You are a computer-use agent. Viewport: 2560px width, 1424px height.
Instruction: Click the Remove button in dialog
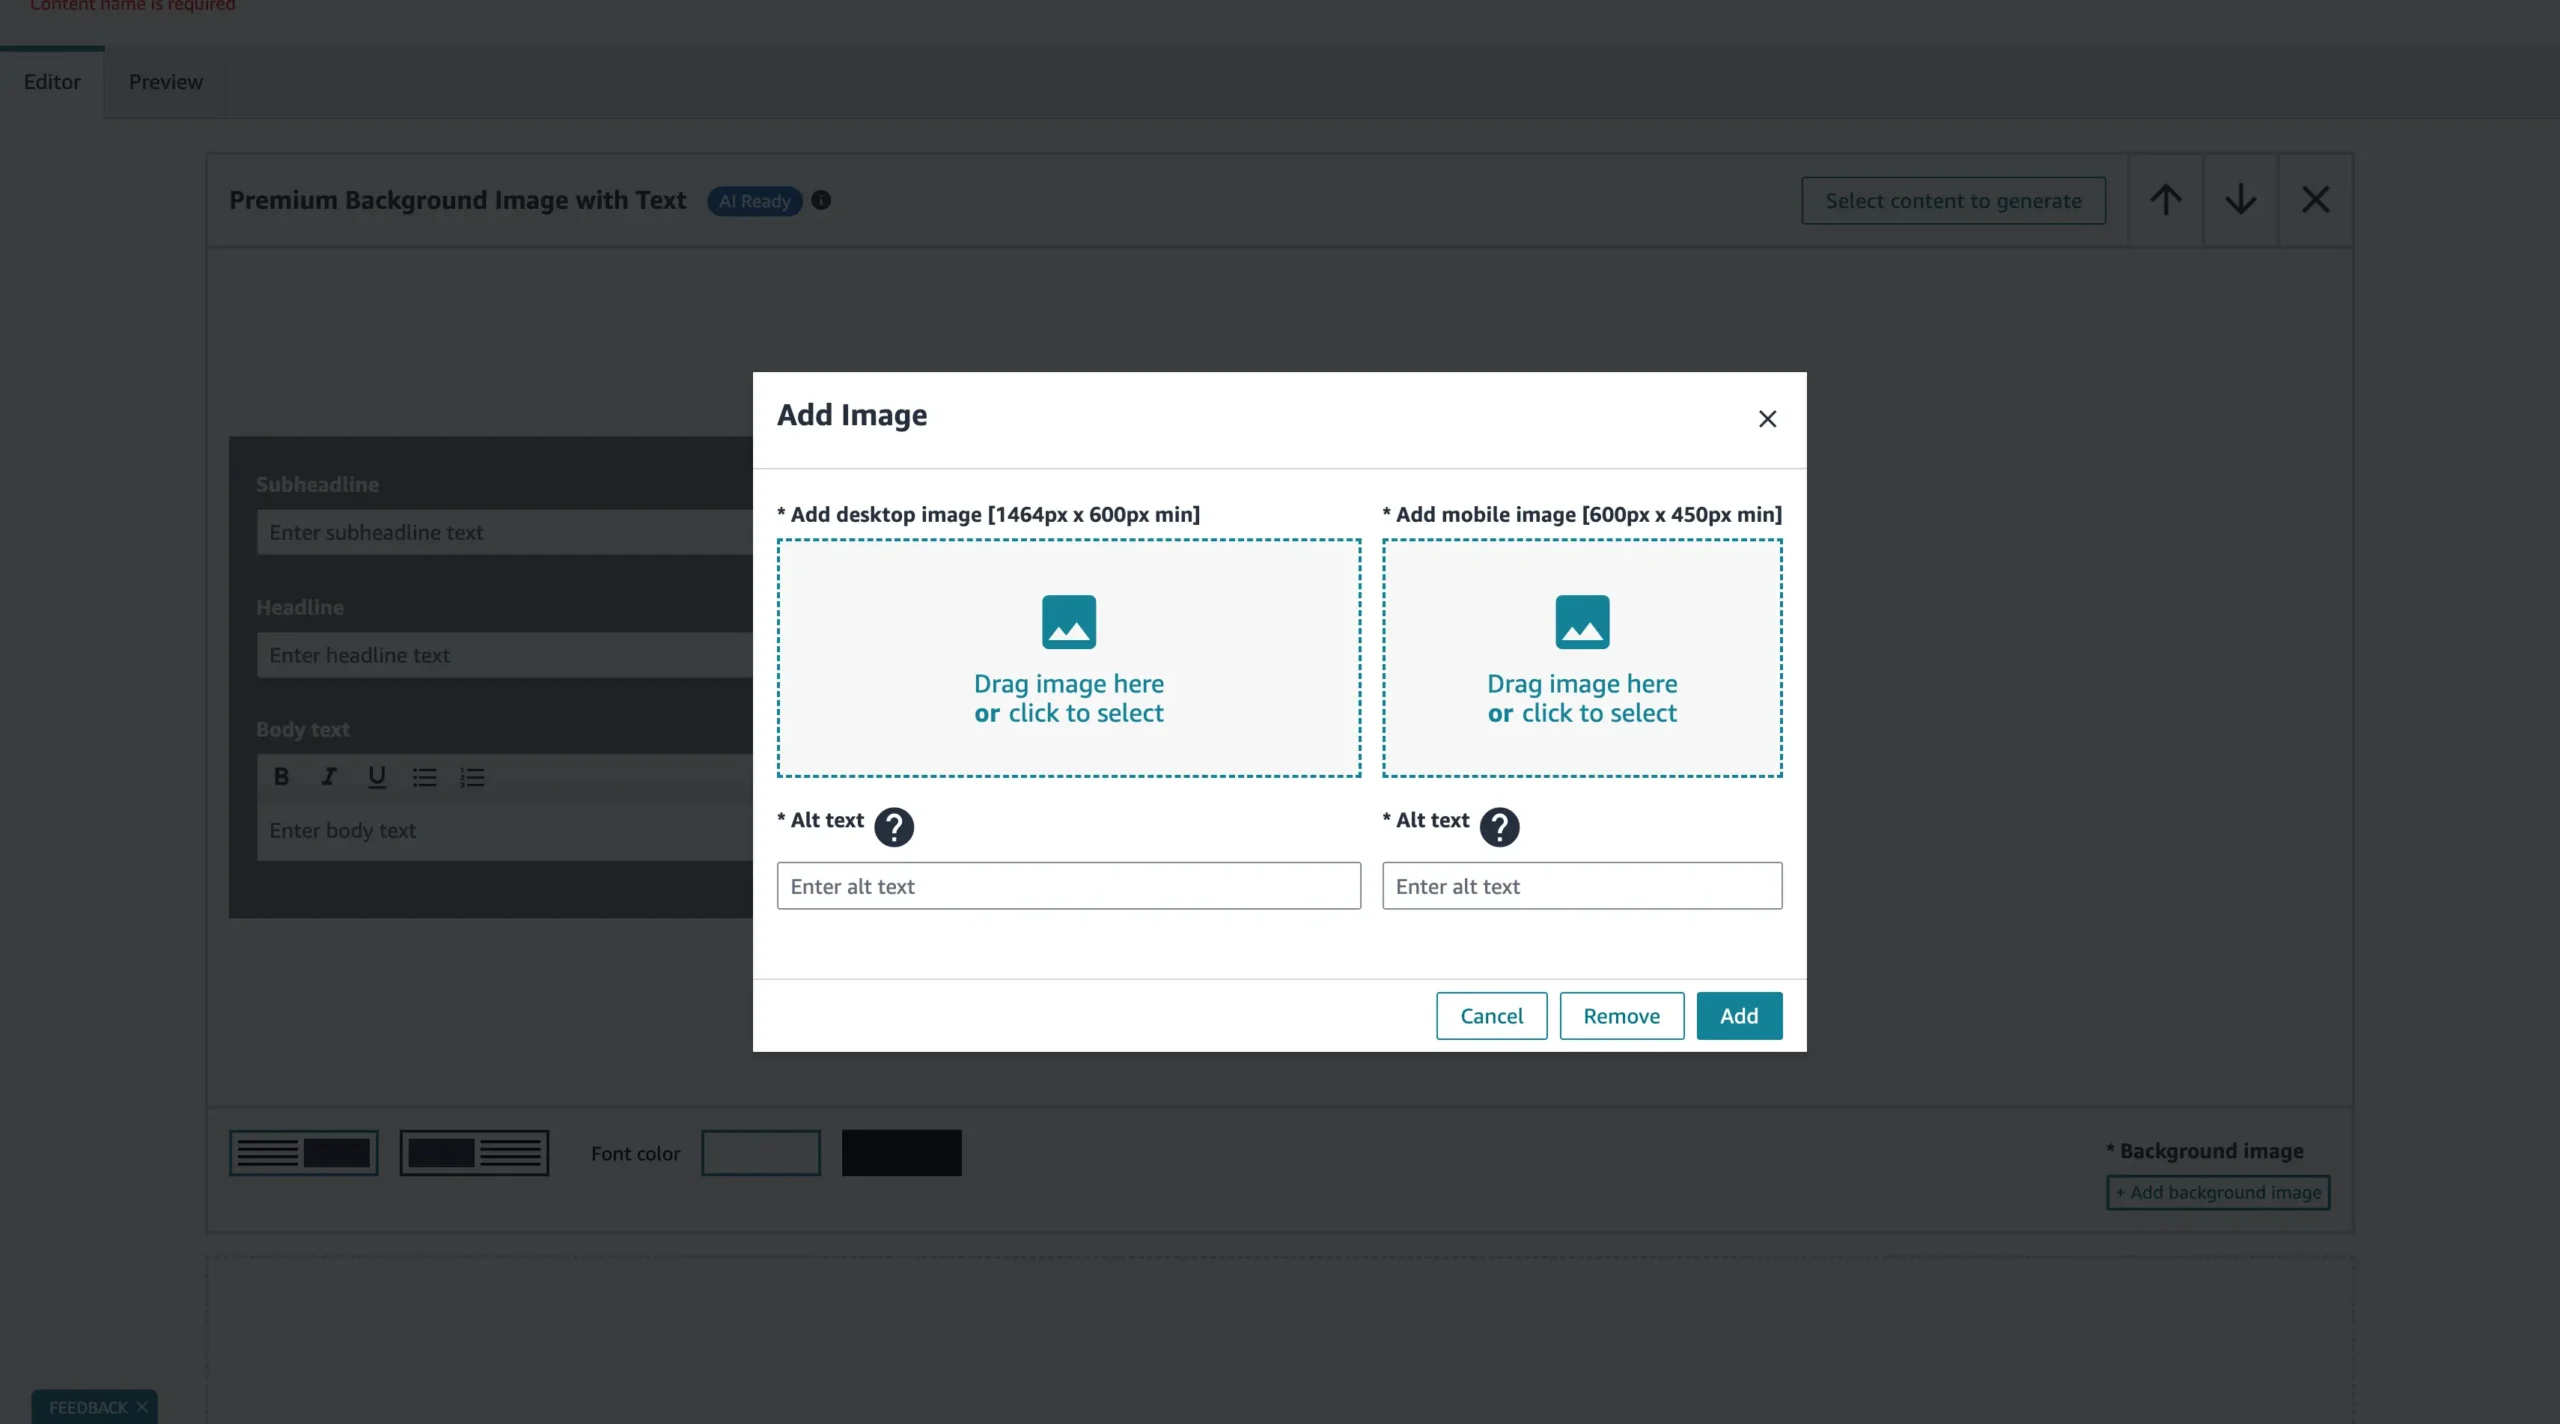point(1621,1016)
